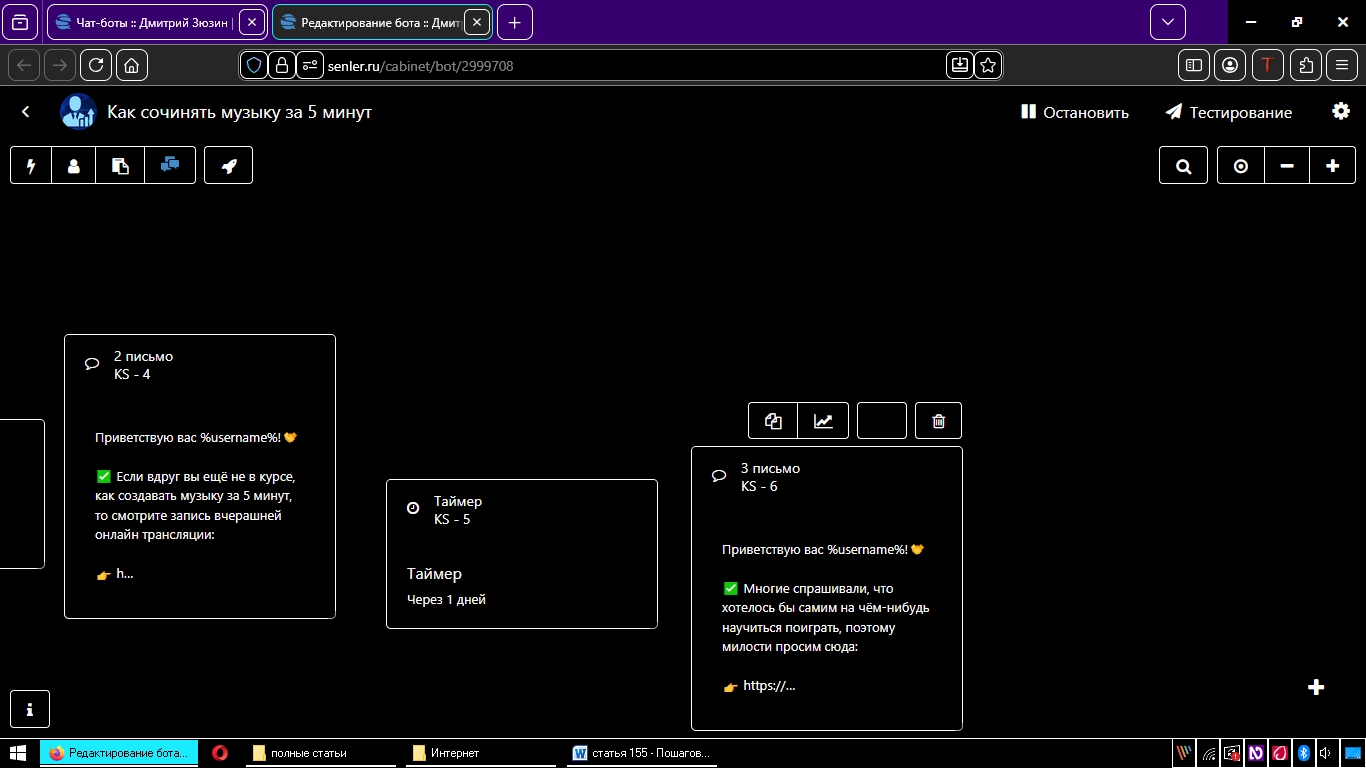
Task: Duplicate the 3 письмо block
Action: pos(773,421)
